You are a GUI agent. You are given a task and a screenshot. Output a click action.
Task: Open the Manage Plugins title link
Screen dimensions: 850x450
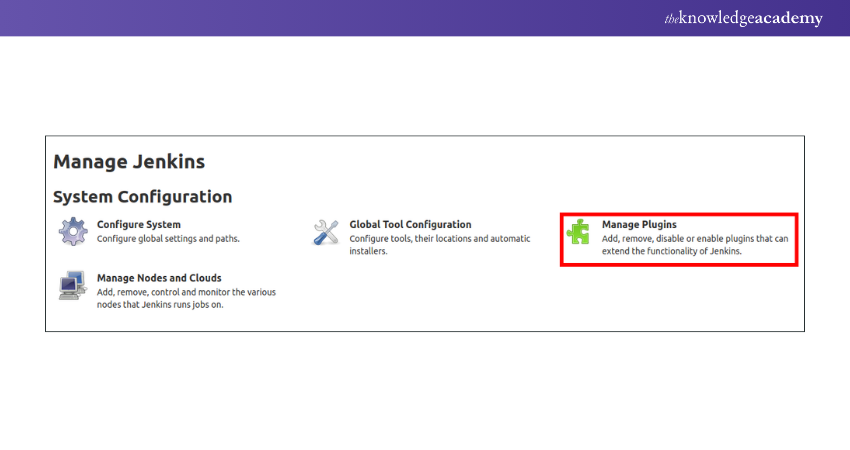(639, 225)
